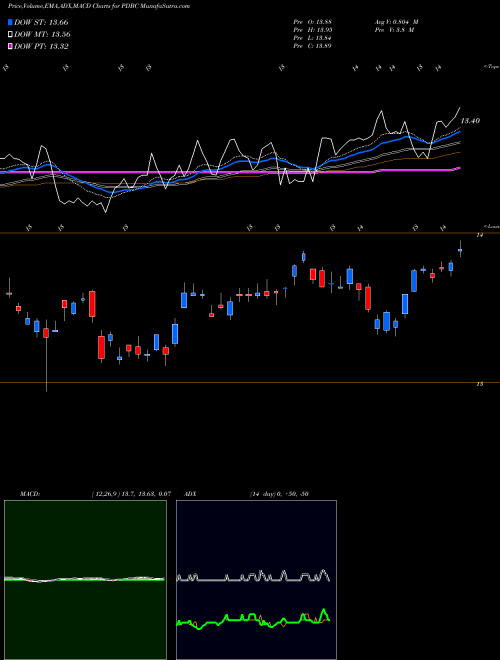Select the 'DOW PT: 13.32' legend text
Viewport: 500px width, 660px height.
(41, 46)
